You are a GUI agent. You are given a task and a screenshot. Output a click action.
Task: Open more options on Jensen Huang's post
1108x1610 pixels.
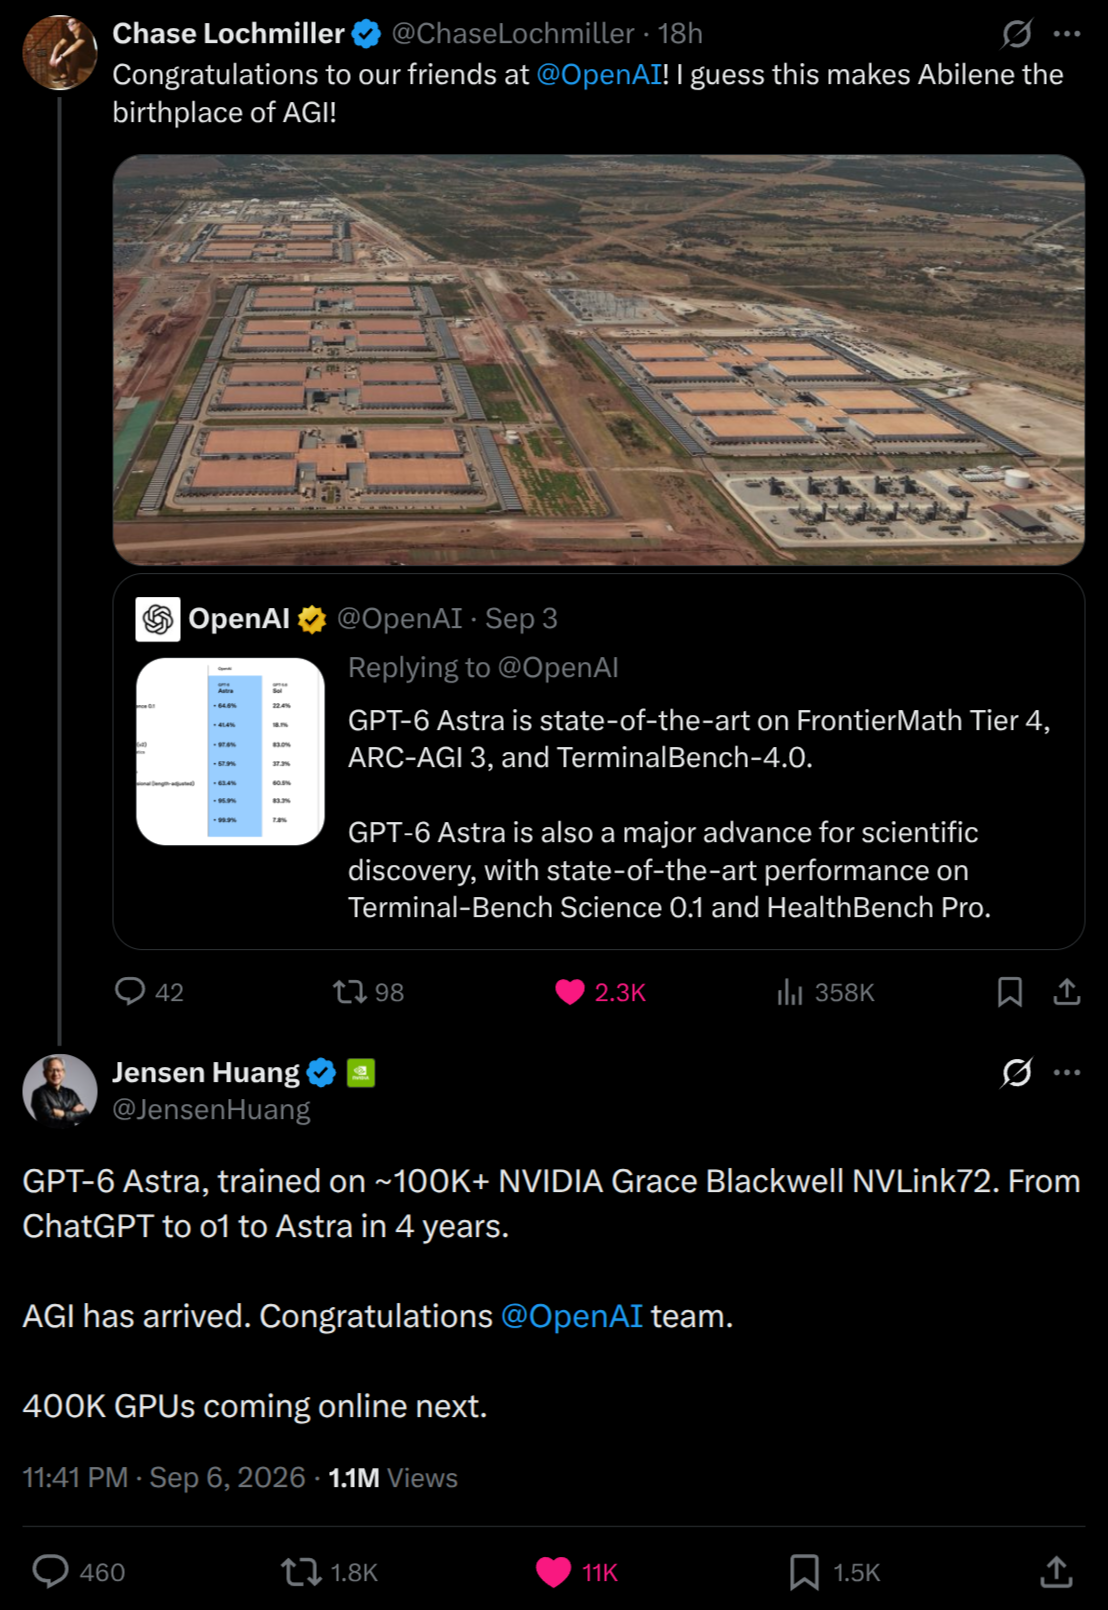1067,1073
